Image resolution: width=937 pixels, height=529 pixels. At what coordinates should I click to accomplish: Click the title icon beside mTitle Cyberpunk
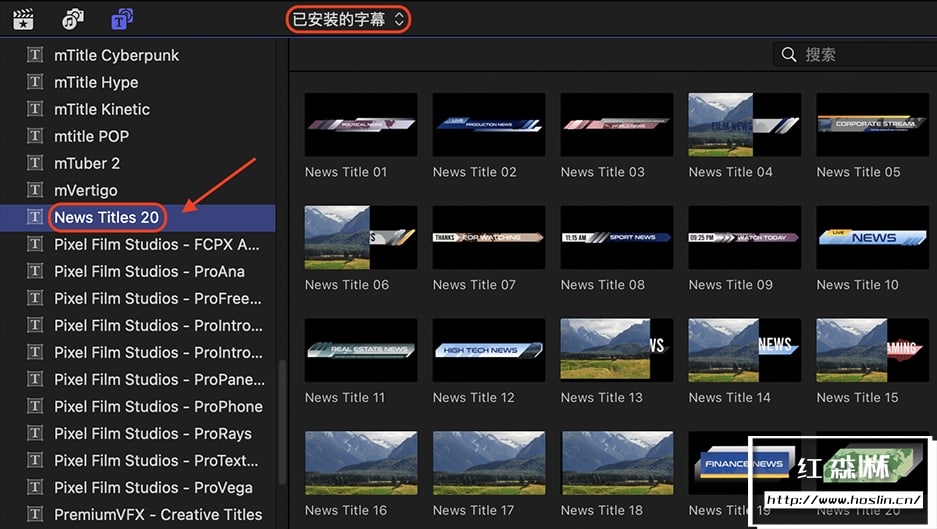tap(35, 55)
